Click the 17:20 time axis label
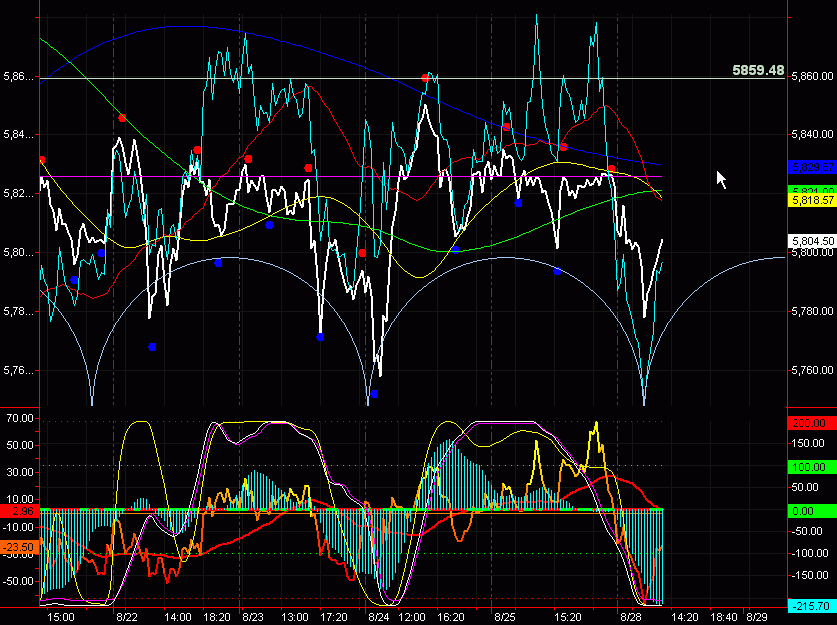 (334, 618)
